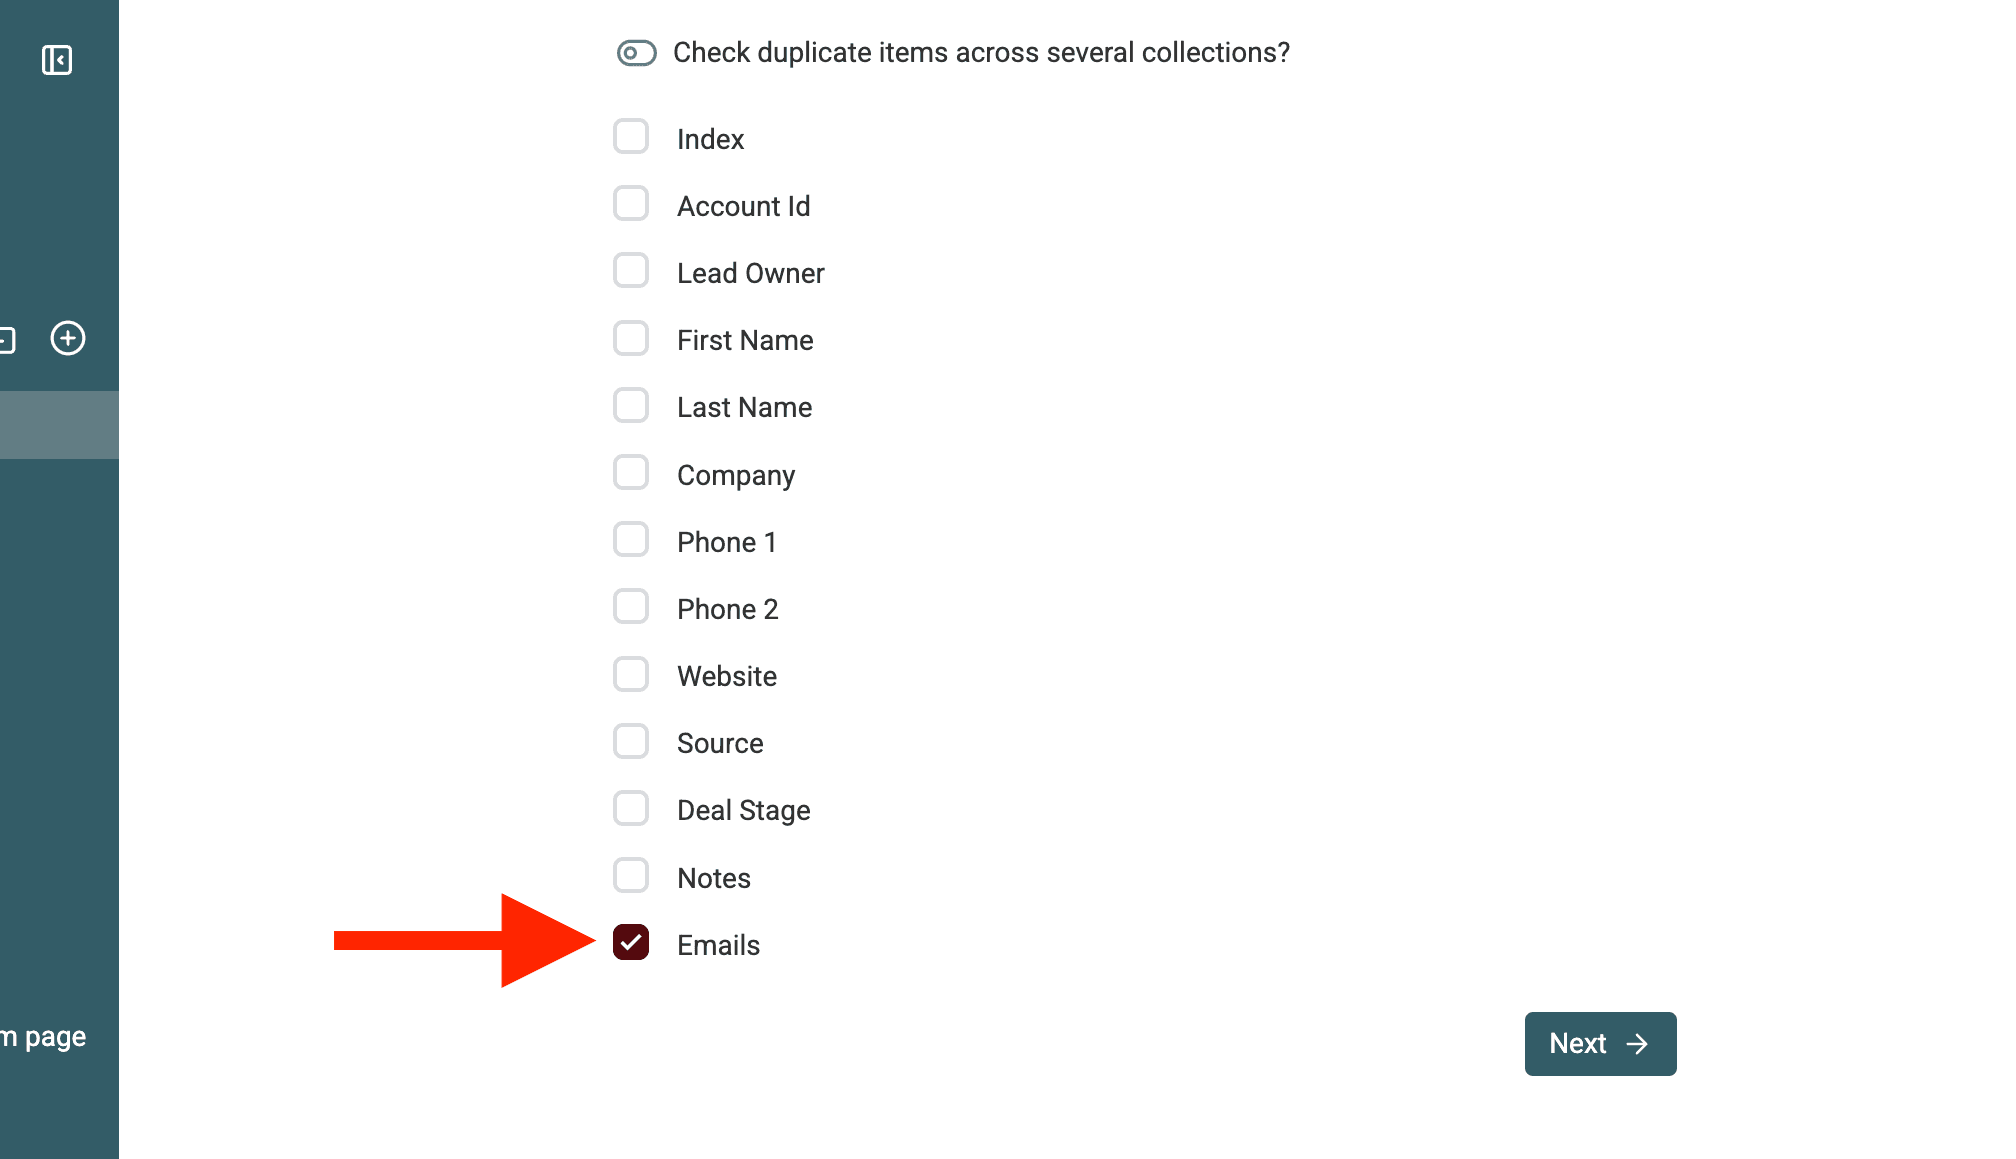The height and width of the screenshot is (1159, 2016).
Task: Check the First Name field
Action: click(631, 338)
